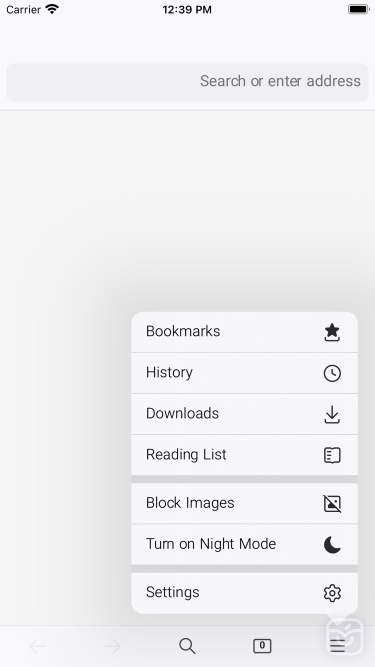Image resolution: width=375 pixels, height=667 pixels.
Task: Click the Night Mode moon icon
Action: tap(332, 544)
